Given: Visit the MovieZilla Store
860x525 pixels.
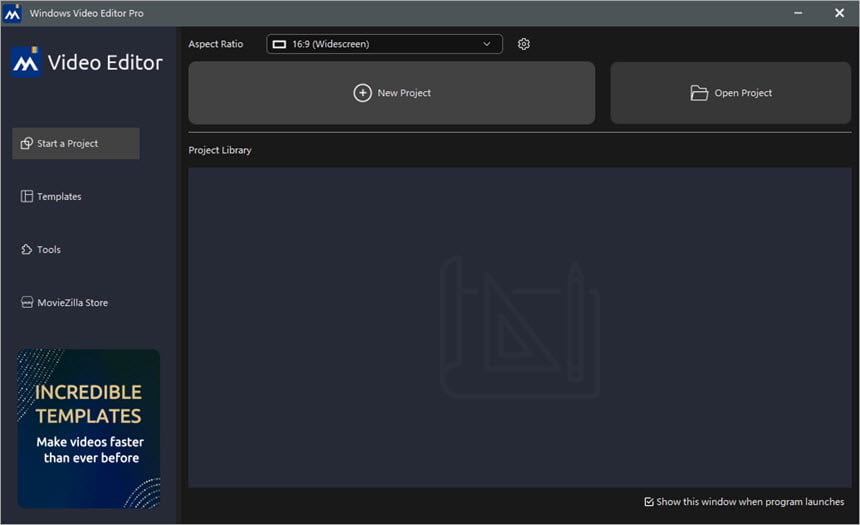Looking at the screenshot, I should [64, 303].
